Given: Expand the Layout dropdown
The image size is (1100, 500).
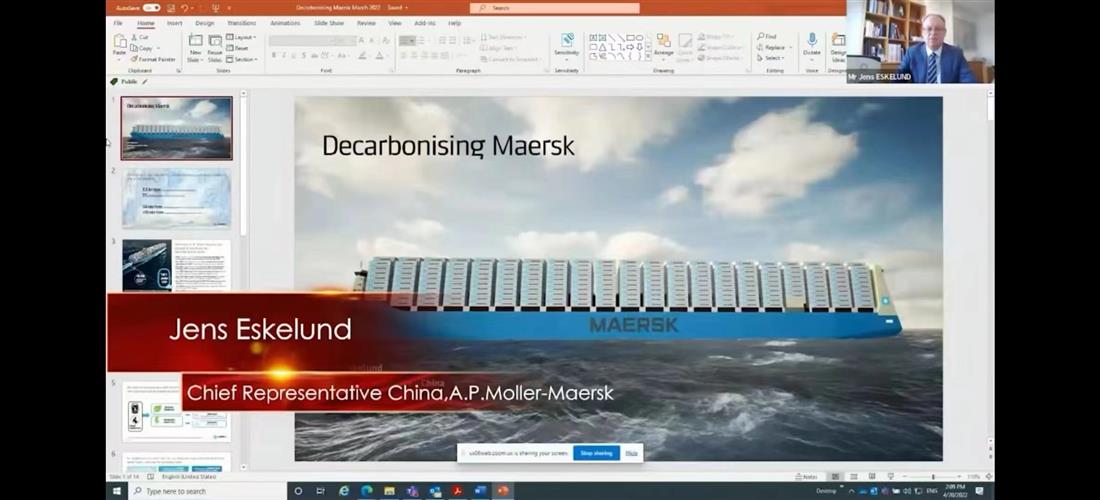Looking at the screenshot, I should coord(242,37).
